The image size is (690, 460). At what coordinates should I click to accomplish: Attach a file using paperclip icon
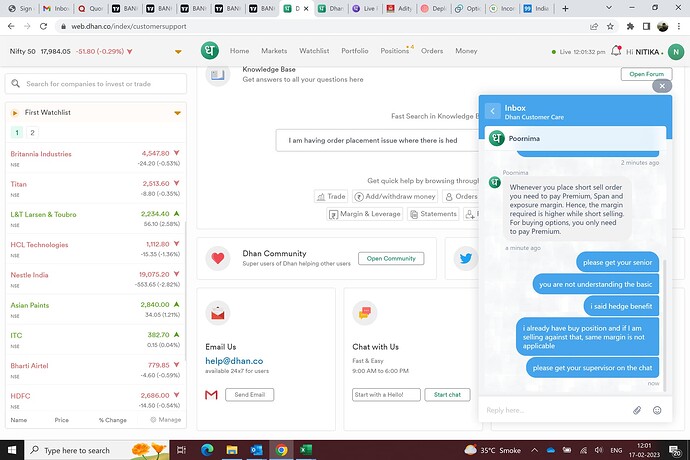point(637,410)
